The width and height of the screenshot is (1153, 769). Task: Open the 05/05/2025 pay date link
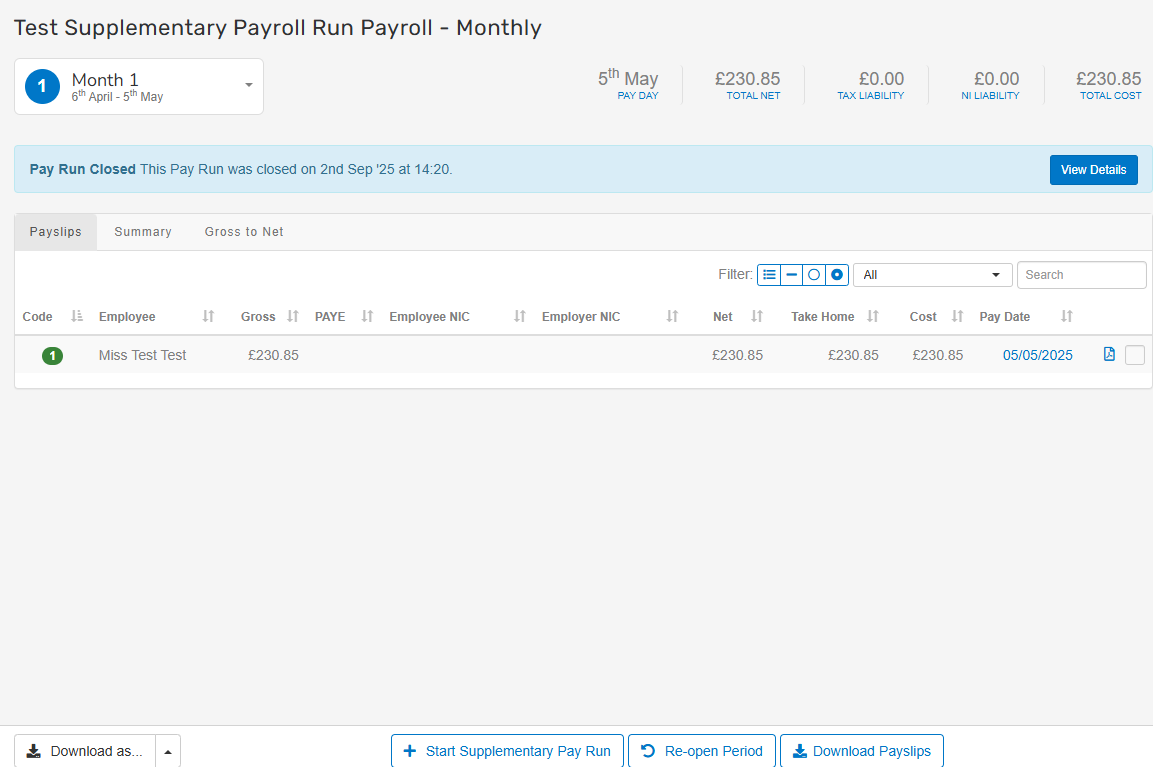pyautogui.click(x=1037, y=355)
